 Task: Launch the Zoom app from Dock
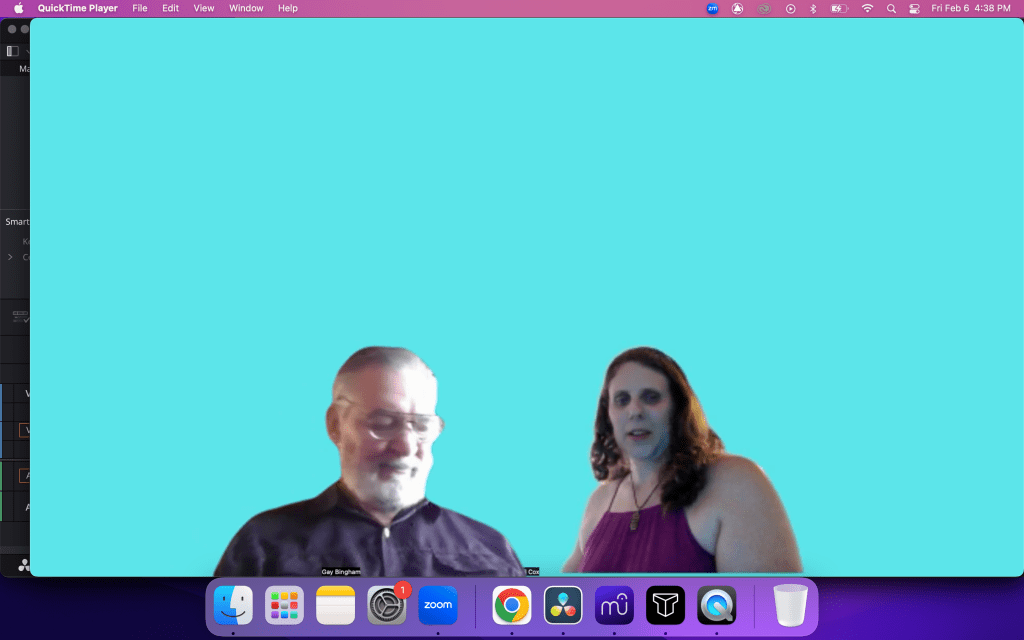pyautogui.click(x=438, y=605)
